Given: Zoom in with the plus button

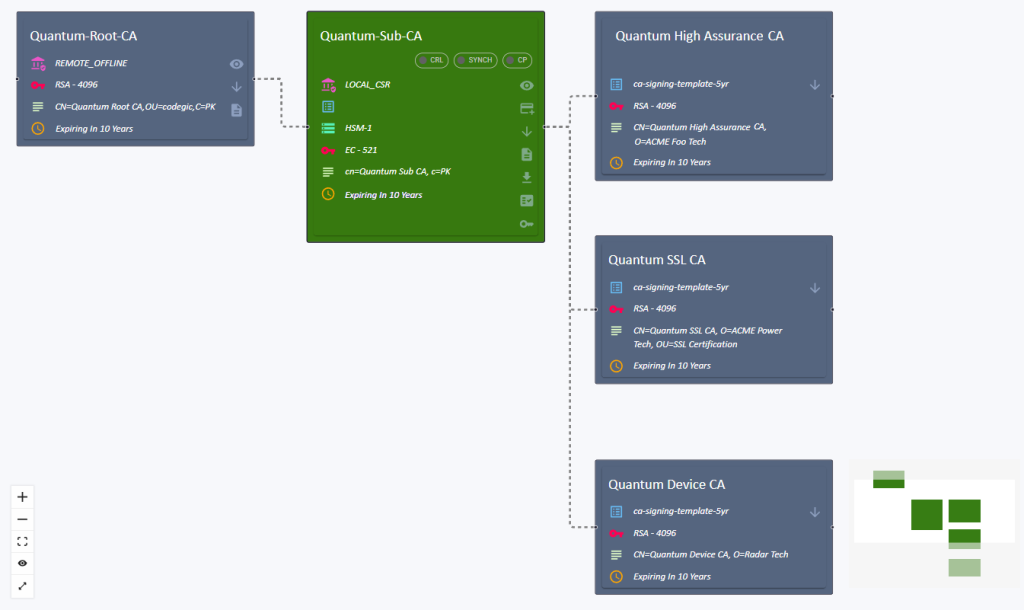Looking at the screenshot, I should [x=22, y=497].
